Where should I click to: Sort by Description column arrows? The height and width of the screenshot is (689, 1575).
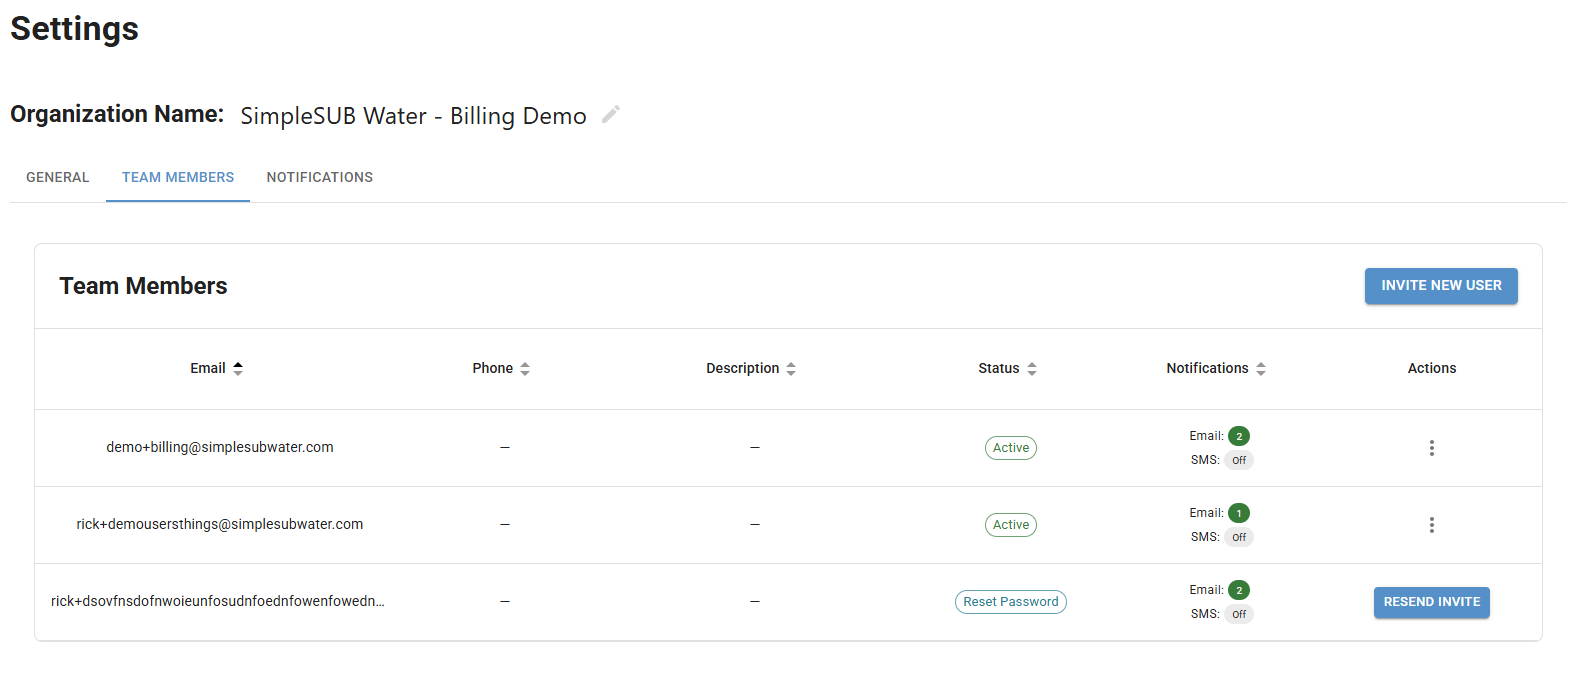point(791,369)
